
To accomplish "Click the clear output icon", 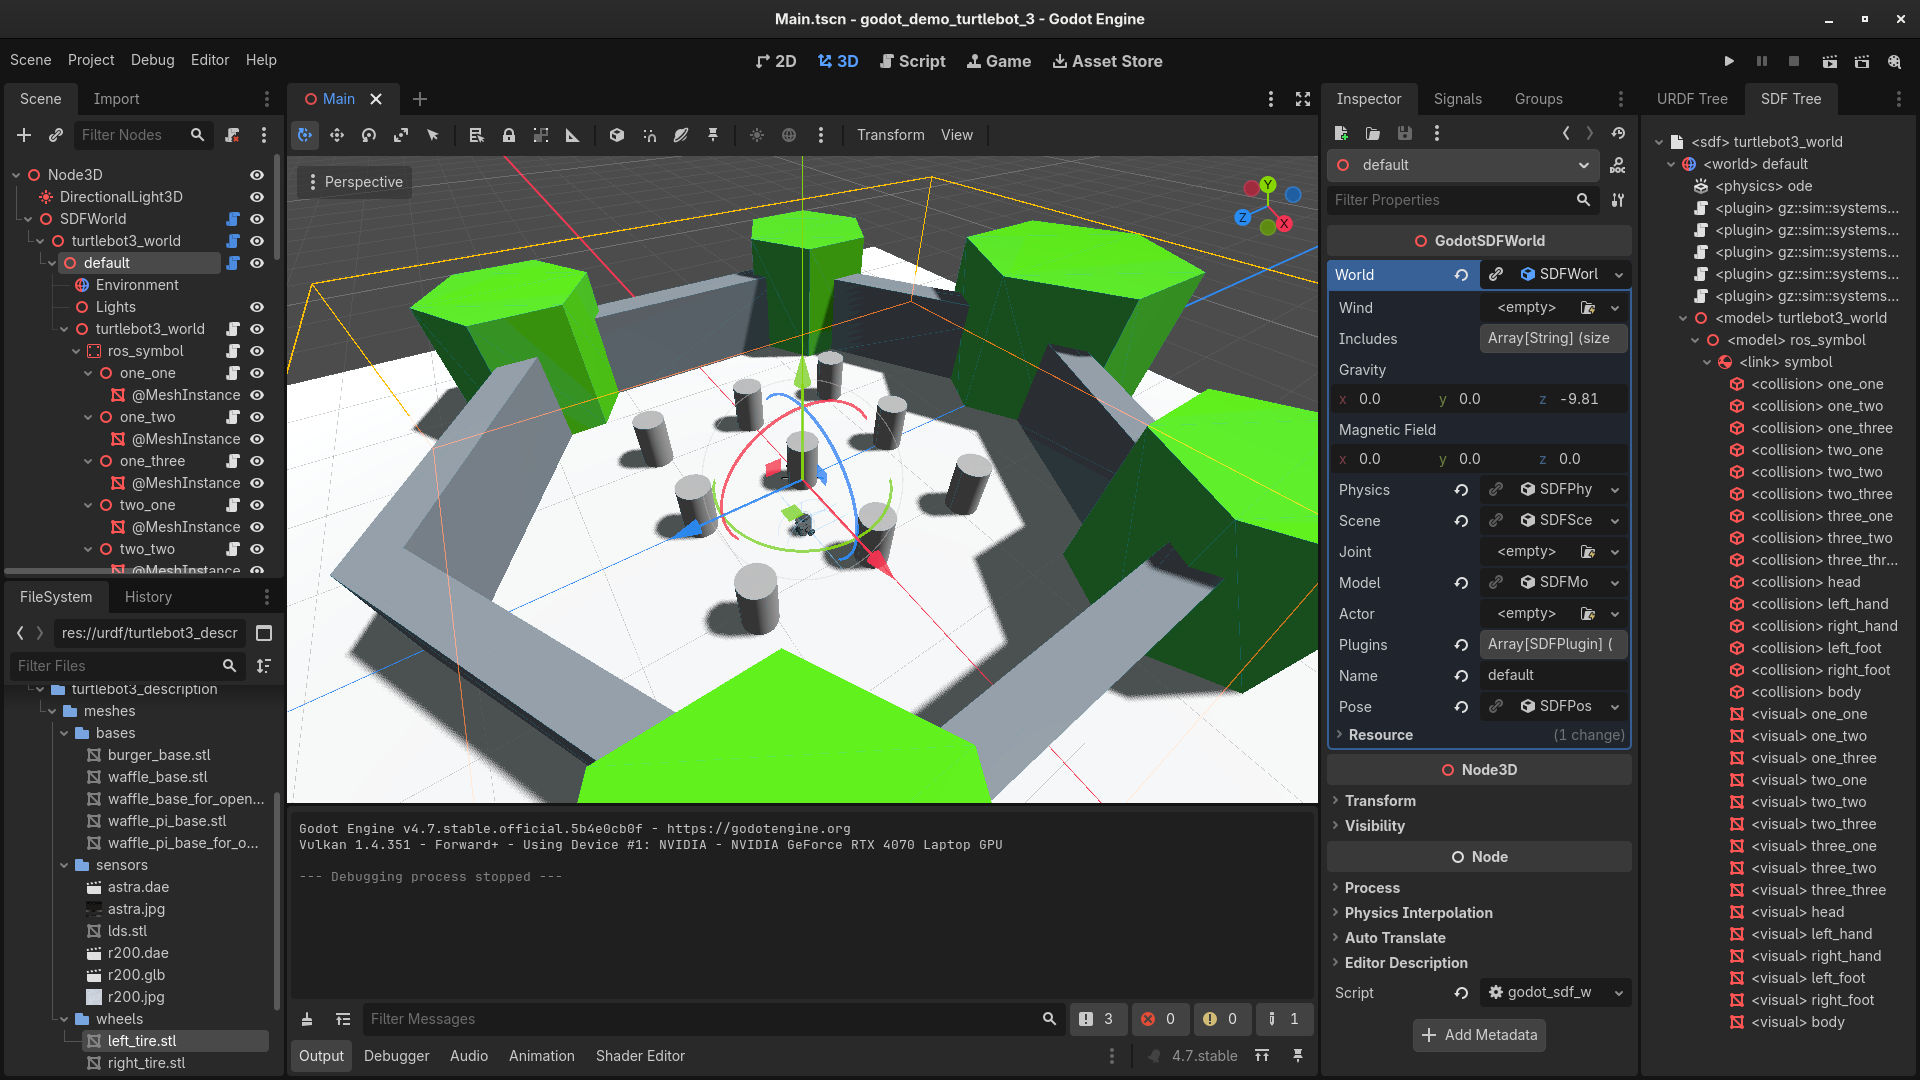I will [x=307, y=1019].
